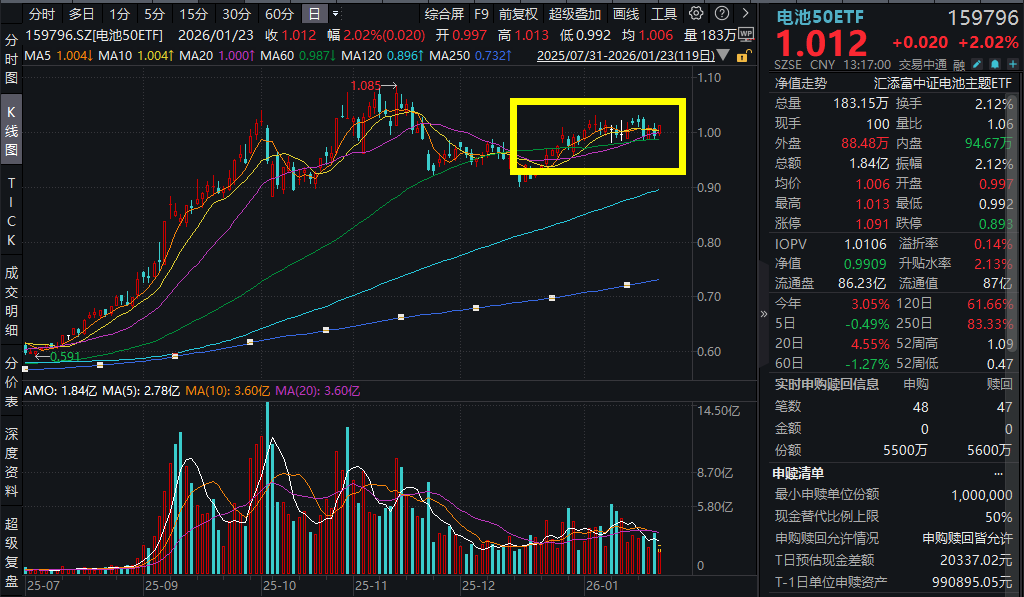Expand extra toolbar options with the right chevron
1024x597 pixels.
[x=743, y=13]
